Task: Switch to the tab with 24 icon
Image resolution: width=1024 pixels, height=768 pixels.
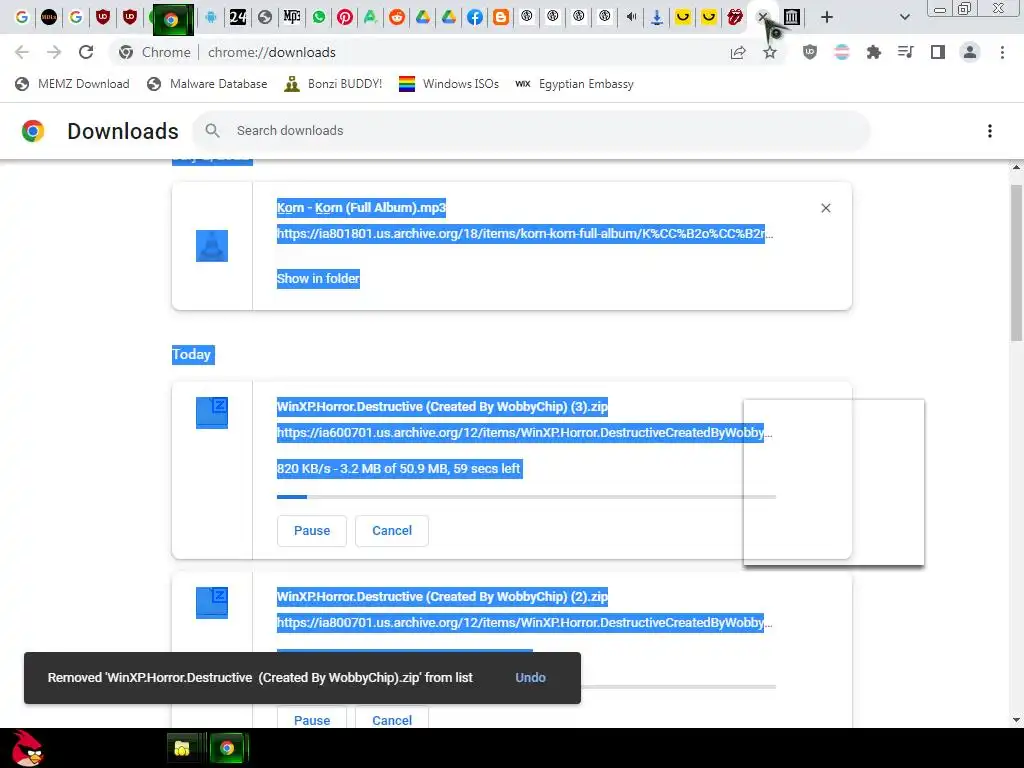Action: (x=238, y=17)
